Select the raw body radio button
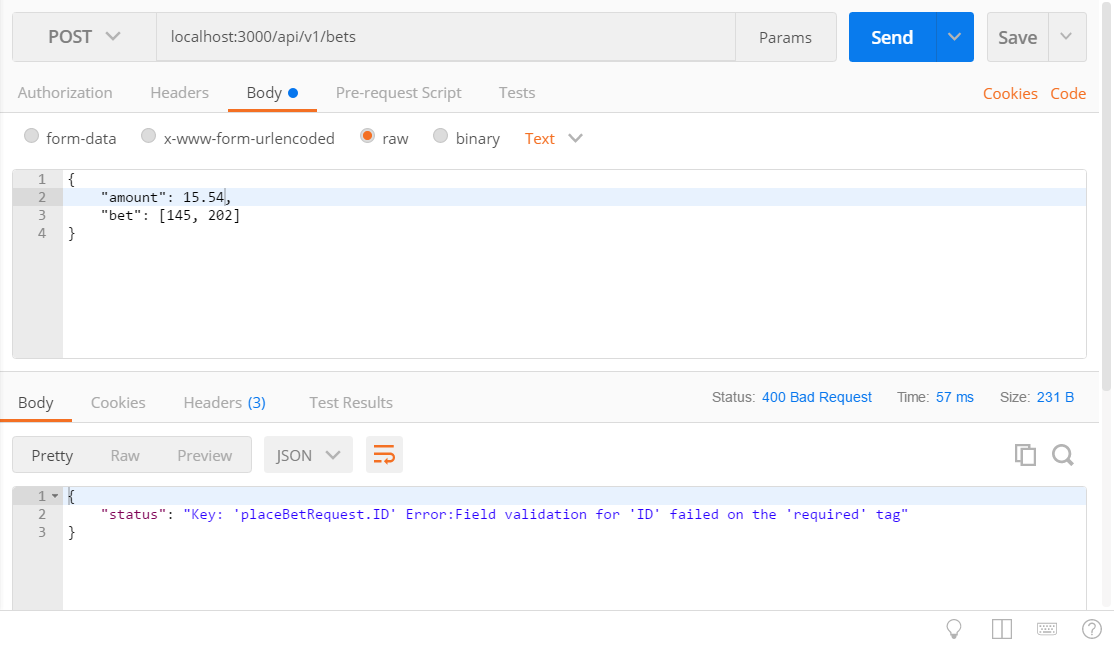 click(367, 136)
